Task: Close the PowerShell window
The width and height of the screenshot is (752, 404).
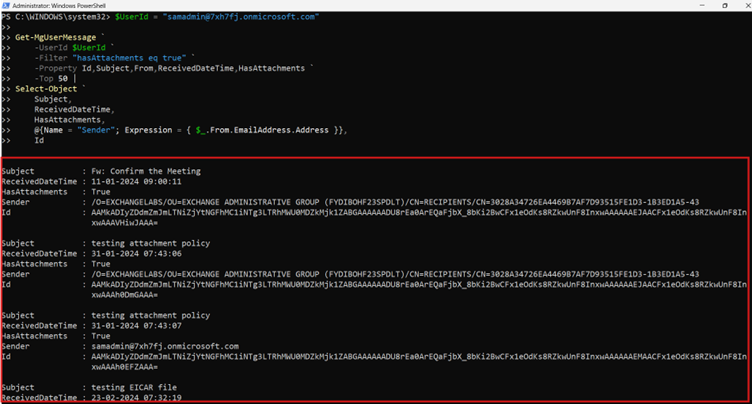Action: point(747,5)
